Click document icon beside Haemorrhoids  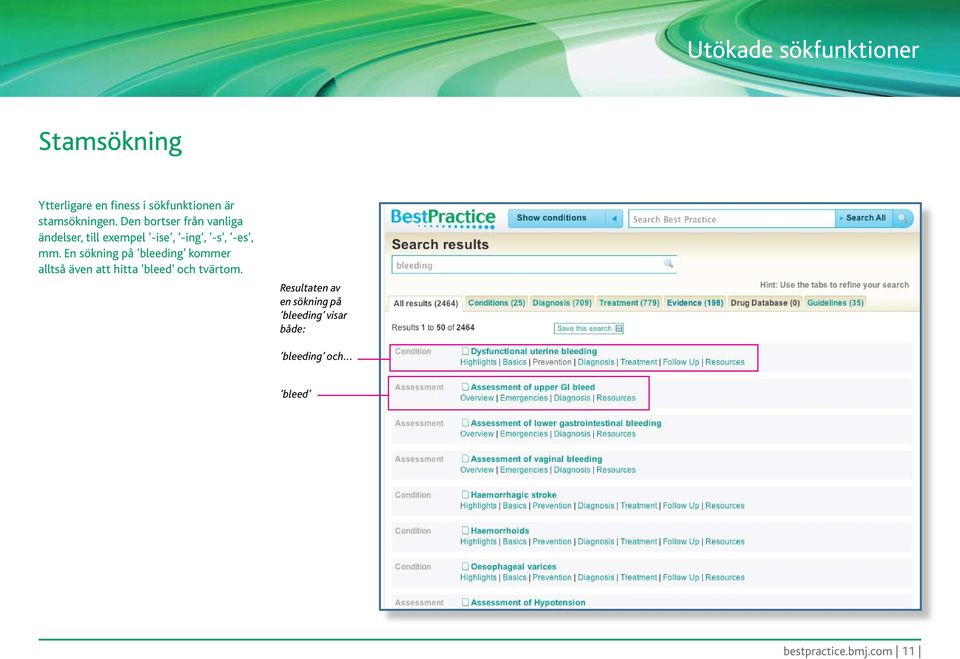465,530
